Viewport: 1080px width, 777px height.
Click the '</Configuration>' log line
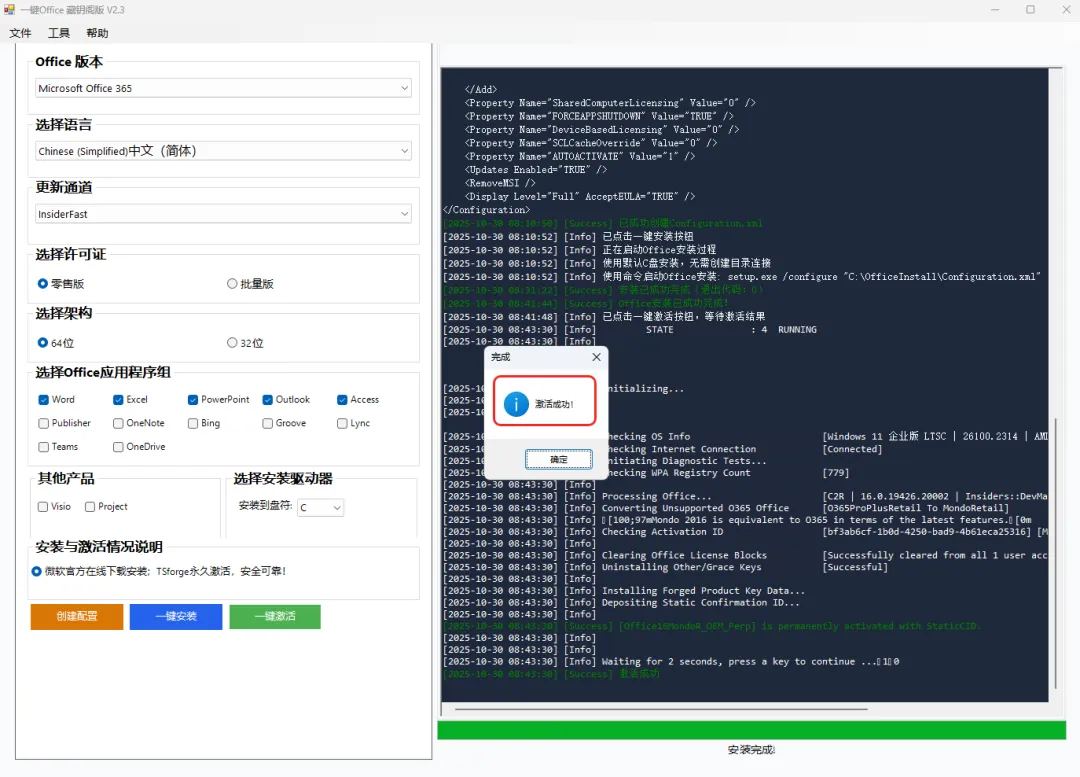(486, 210)
